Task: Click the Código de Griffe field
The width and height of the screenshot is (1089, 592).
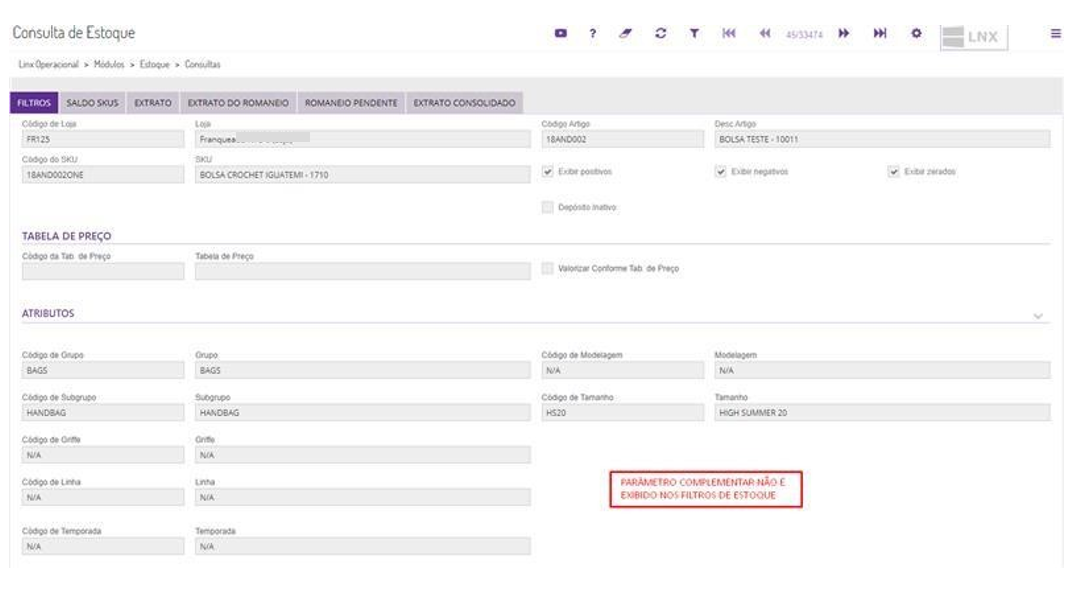Action: tap(103, 455)
